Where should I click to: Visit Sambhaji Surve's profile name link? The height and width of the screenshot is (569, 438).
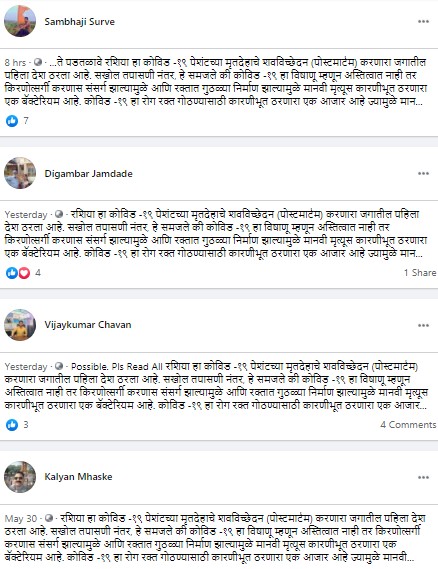[x=79, y=22]
